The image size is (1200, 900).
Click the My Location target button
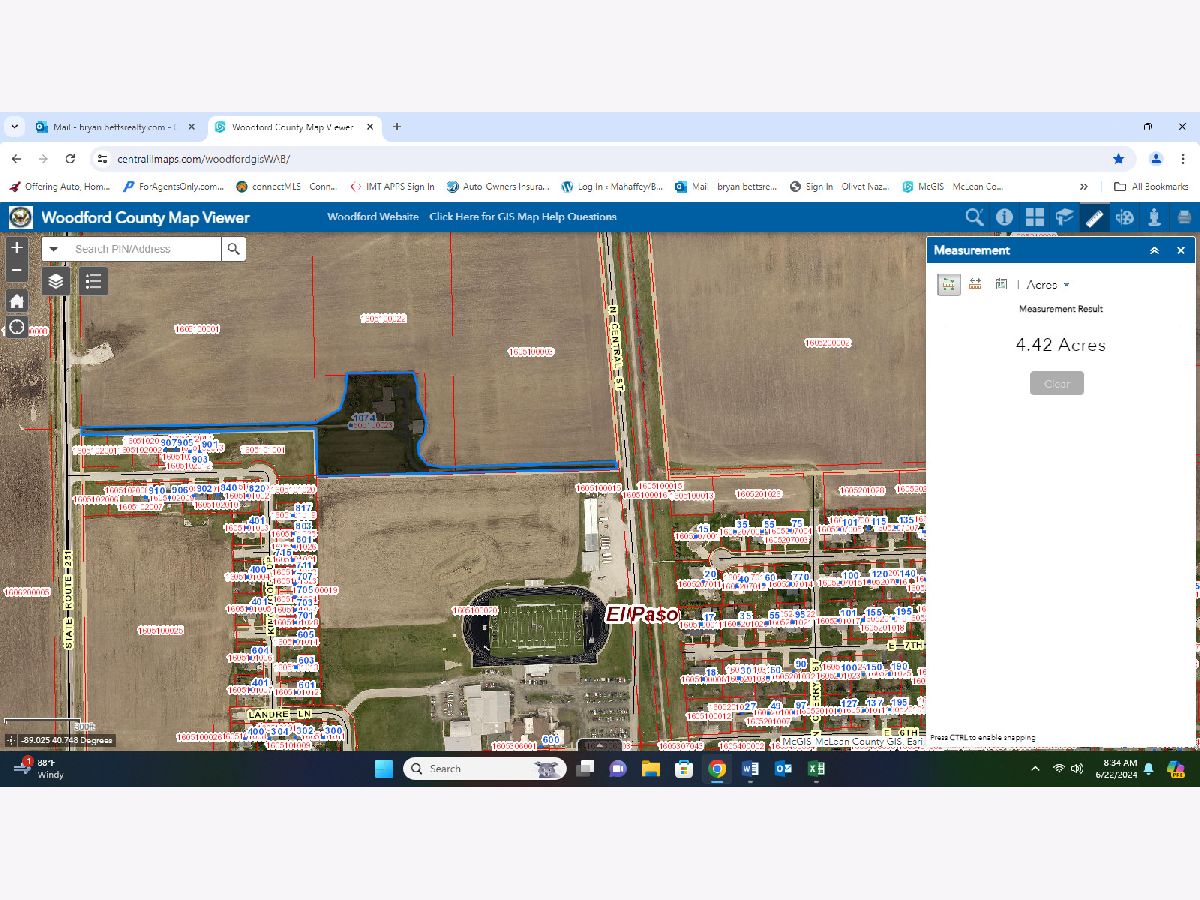click(17, 327)
